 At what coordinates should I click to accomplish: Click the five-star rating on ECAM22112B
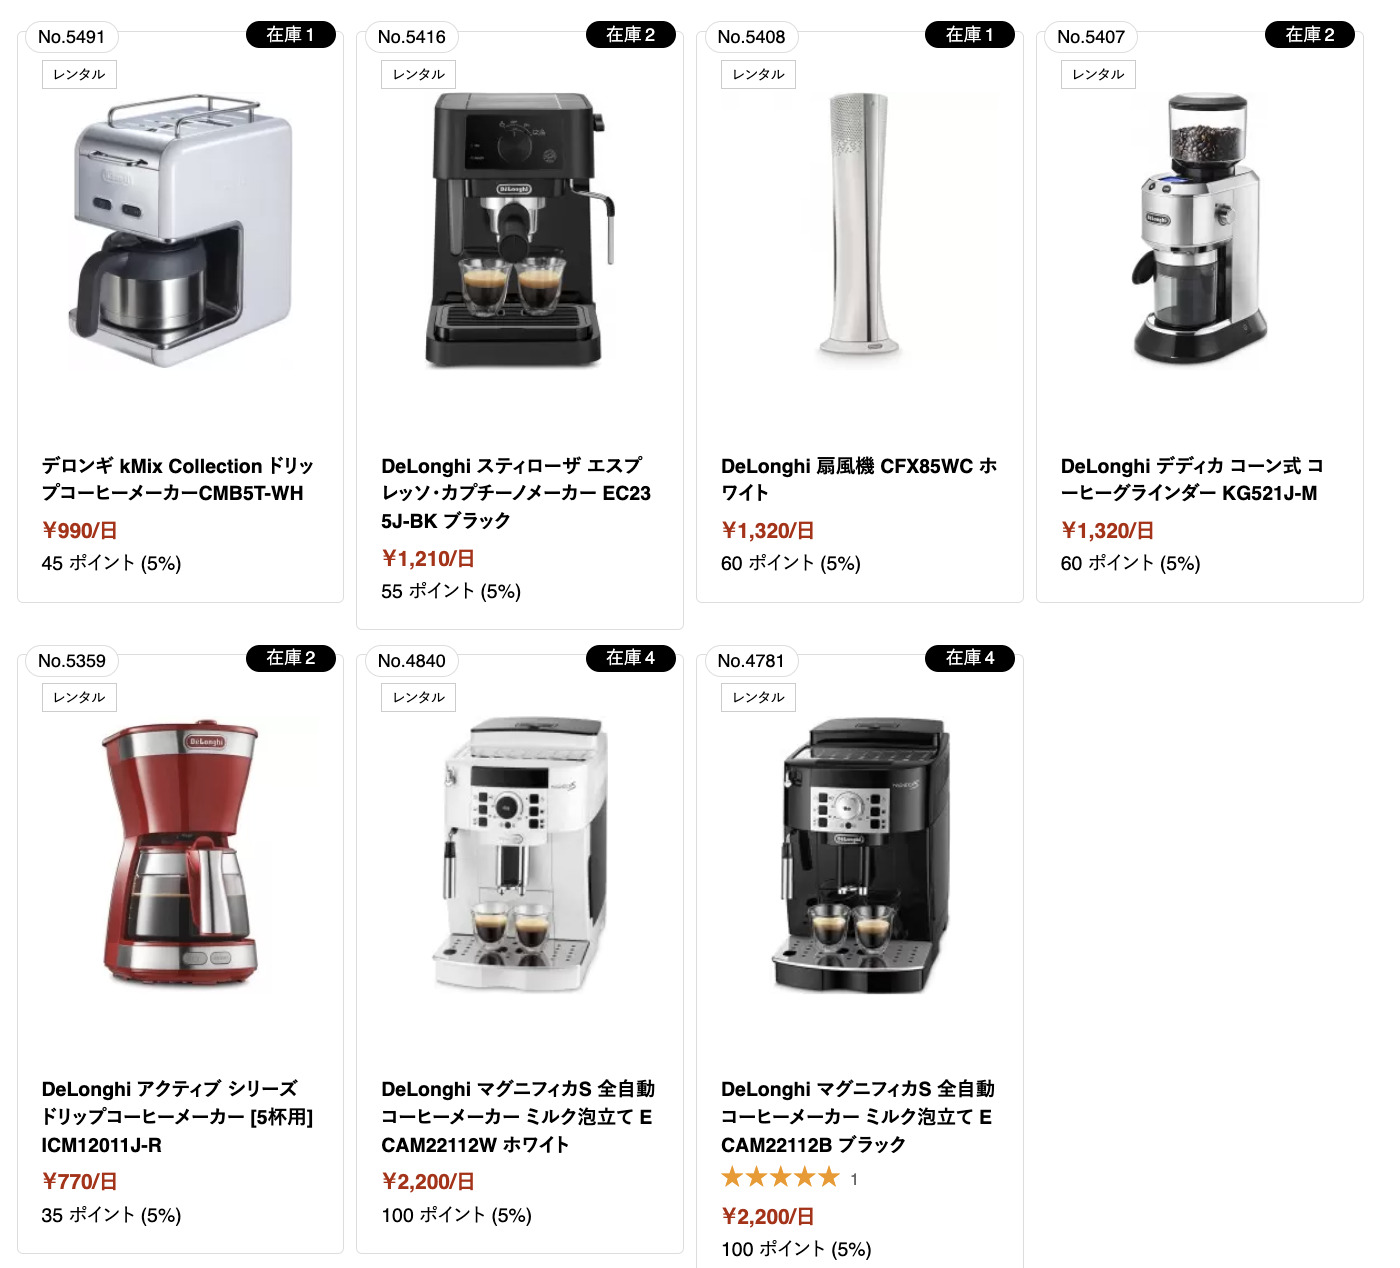click(x=780, y=1178)
